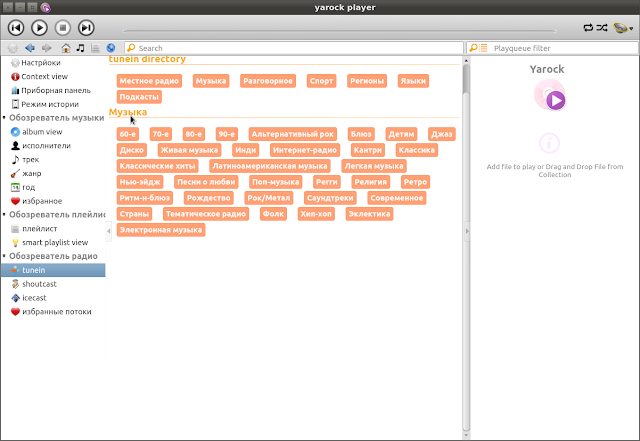Open Местное радио category
640x441 pixels.
149,81
